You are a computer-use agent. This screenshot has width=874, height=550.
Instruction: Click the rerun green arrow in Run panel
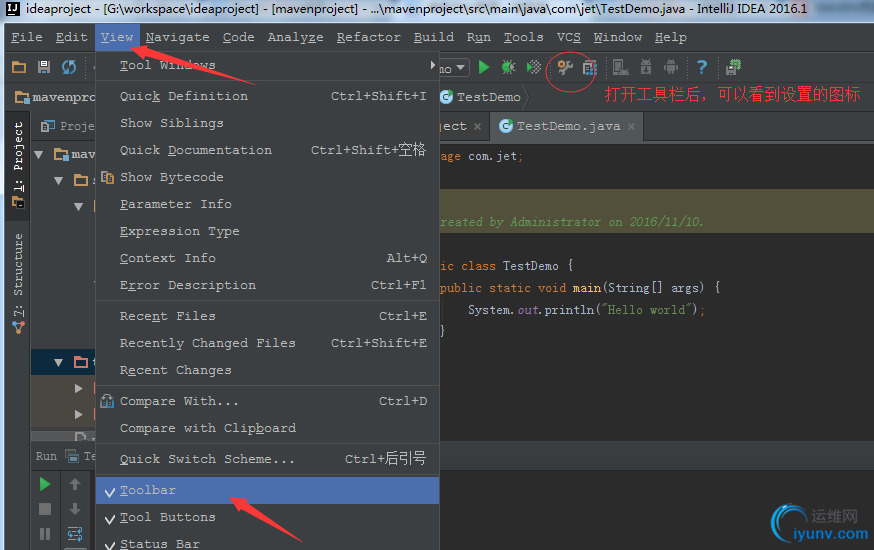45,484
